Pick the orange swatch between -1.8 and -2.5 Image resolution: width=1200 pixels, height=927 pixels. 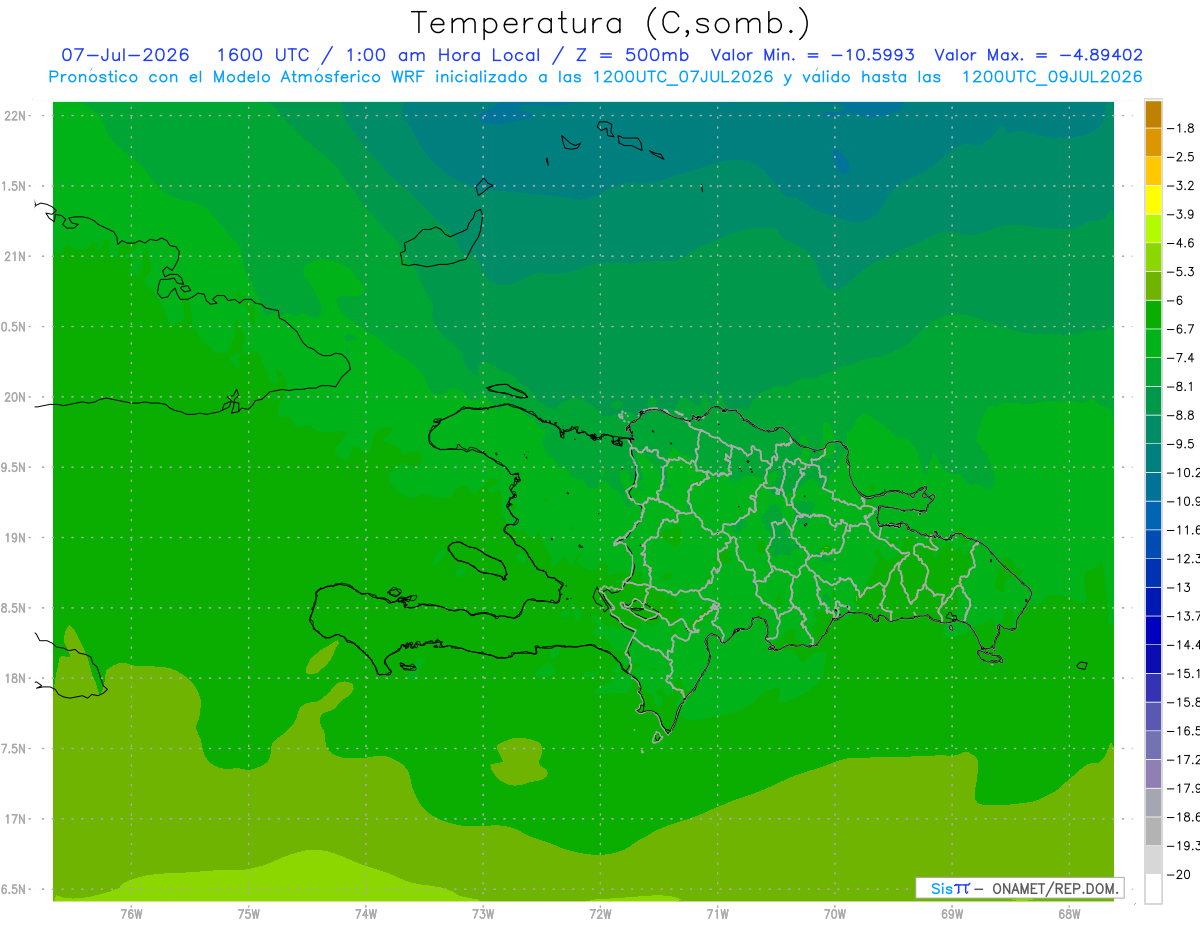coord(1153,143)
